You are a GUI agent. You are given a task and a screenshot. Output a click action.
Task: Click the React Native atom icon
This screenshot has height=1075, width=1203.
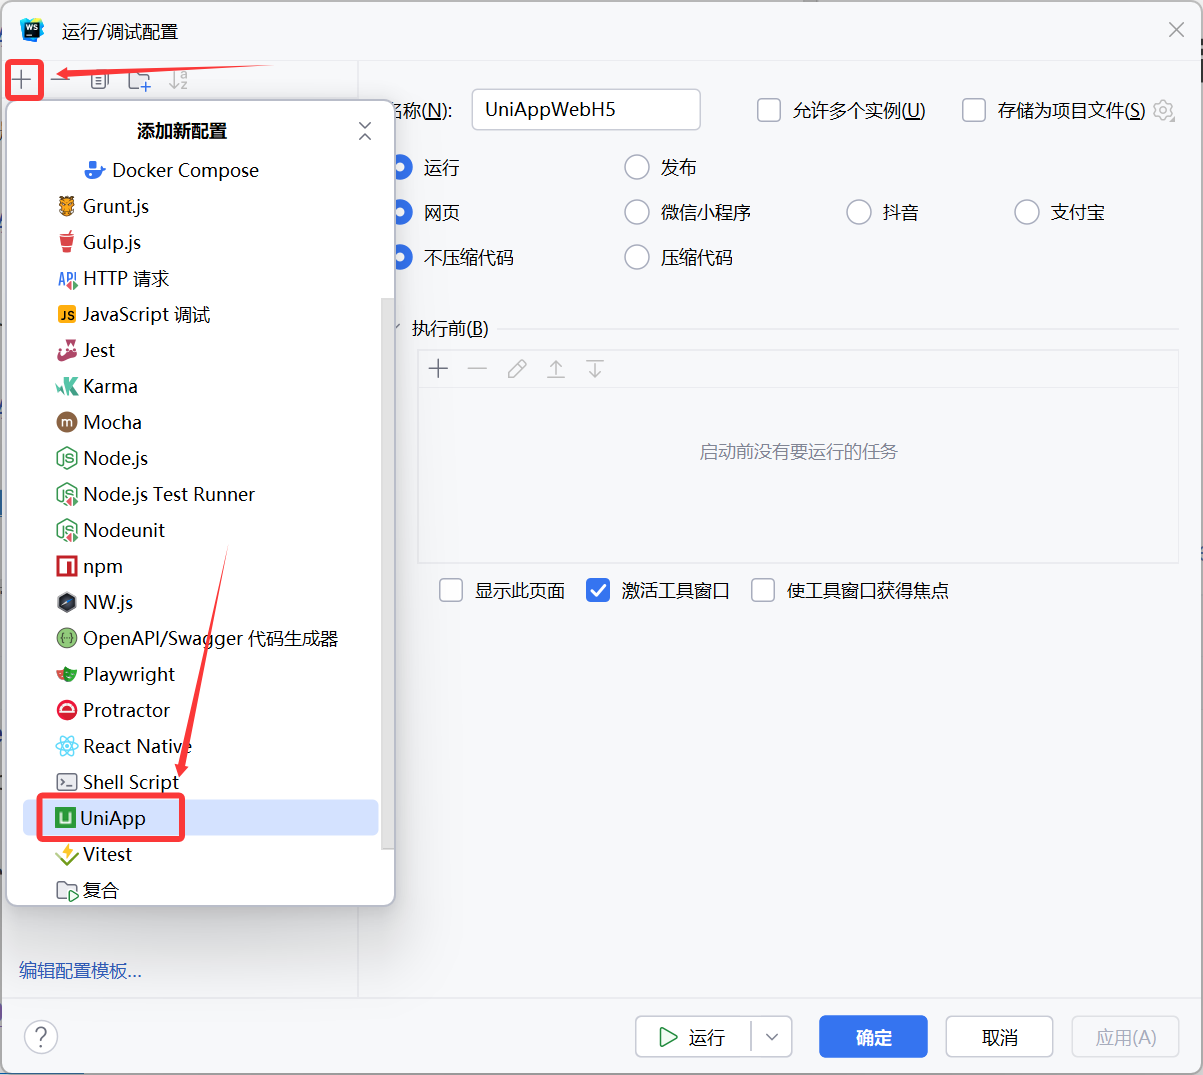point(67,746)
